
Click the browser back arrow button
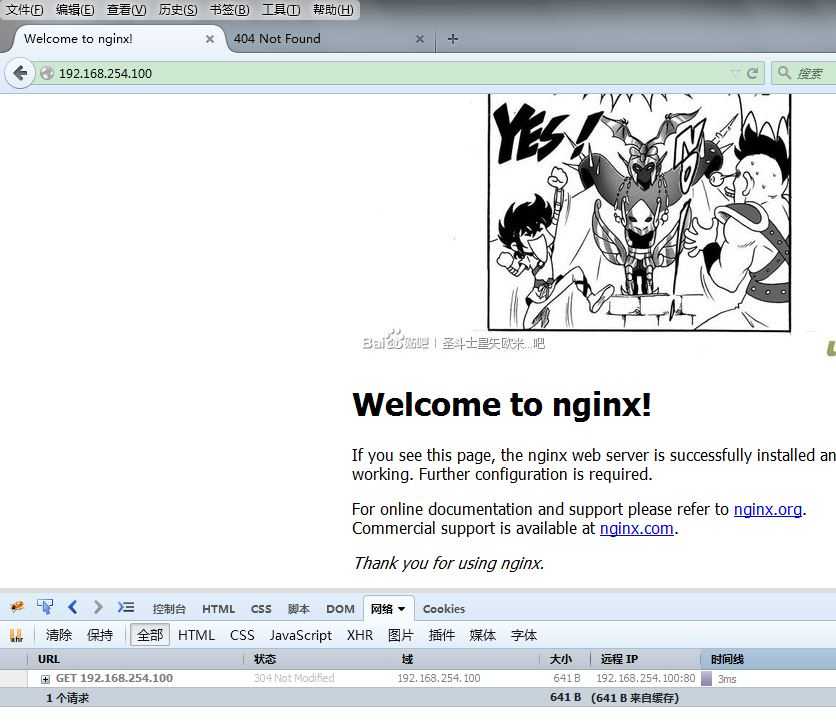(x=20, y=73)
